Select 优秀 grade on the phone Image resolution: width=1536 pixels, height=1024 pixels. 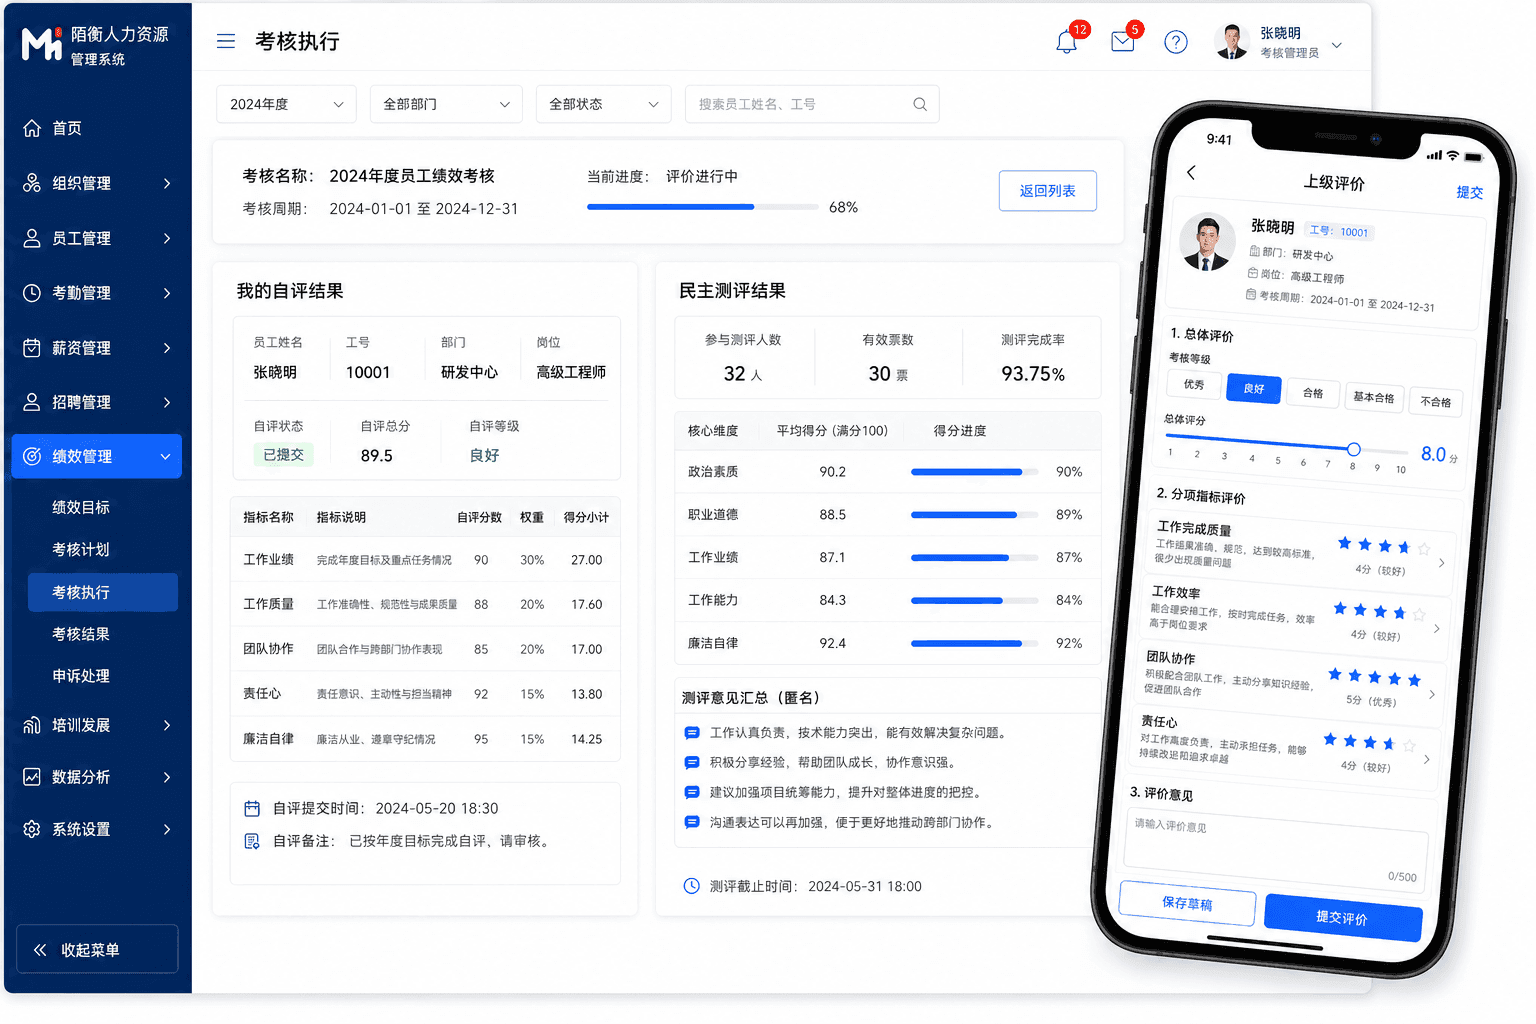coord(1194,384)
